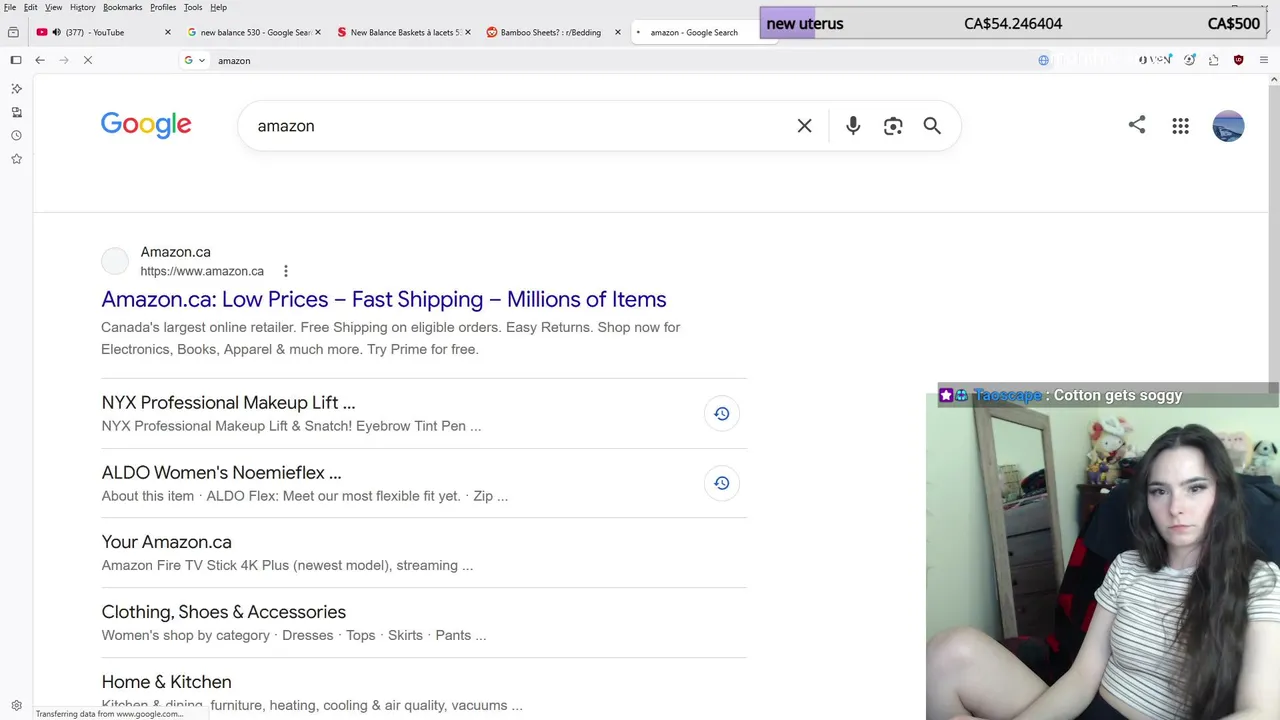Go to the Google homepage logo

tap(146, 125)
